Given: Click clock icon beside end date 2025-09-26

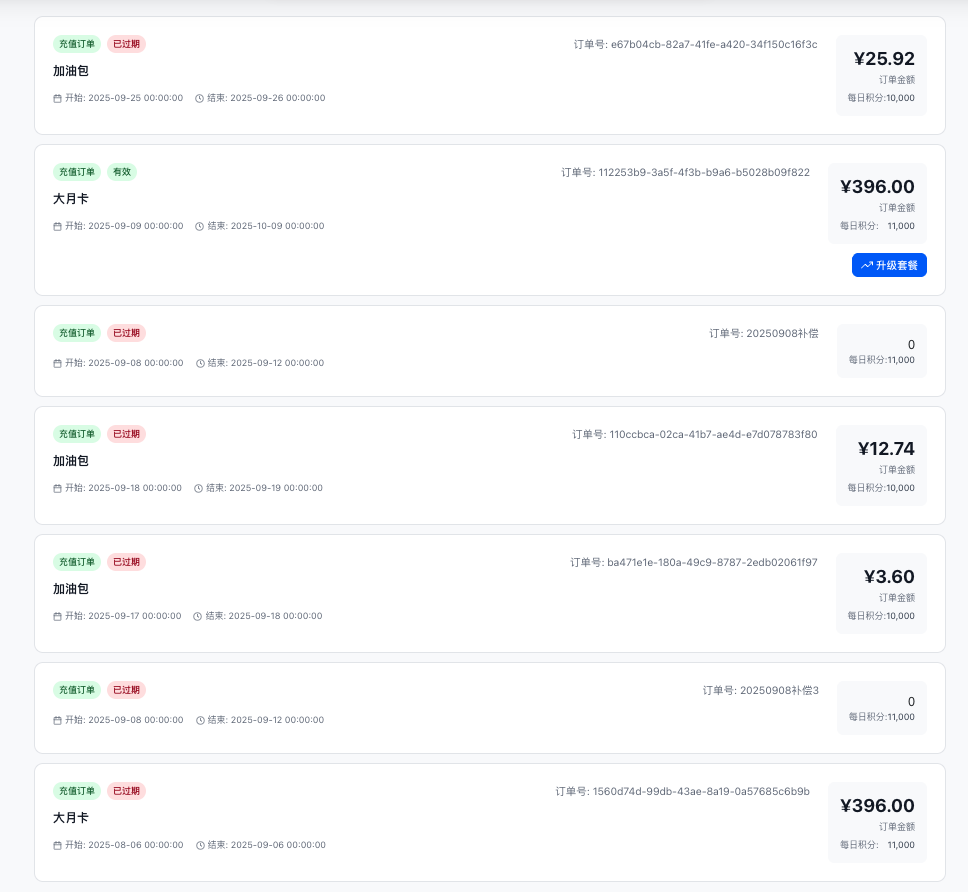Looking at the screenshot, I should (x=199, y=98).
